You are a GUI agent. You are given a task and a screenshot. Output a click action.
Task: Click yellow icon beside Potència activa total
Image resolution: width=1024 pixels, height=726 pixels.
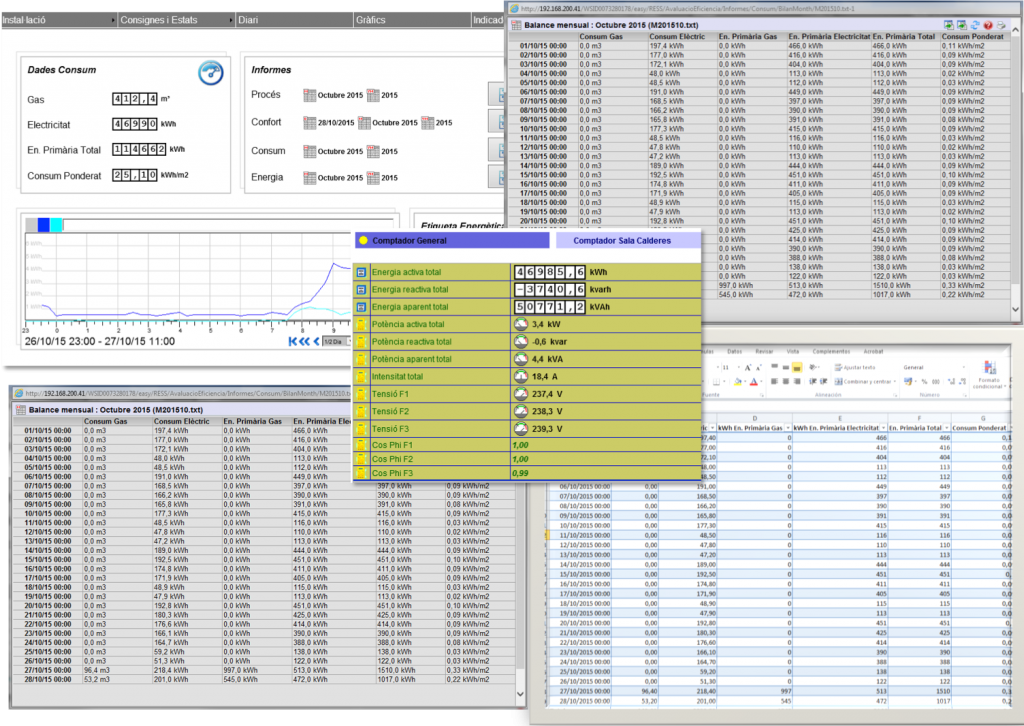coord(360,324)
